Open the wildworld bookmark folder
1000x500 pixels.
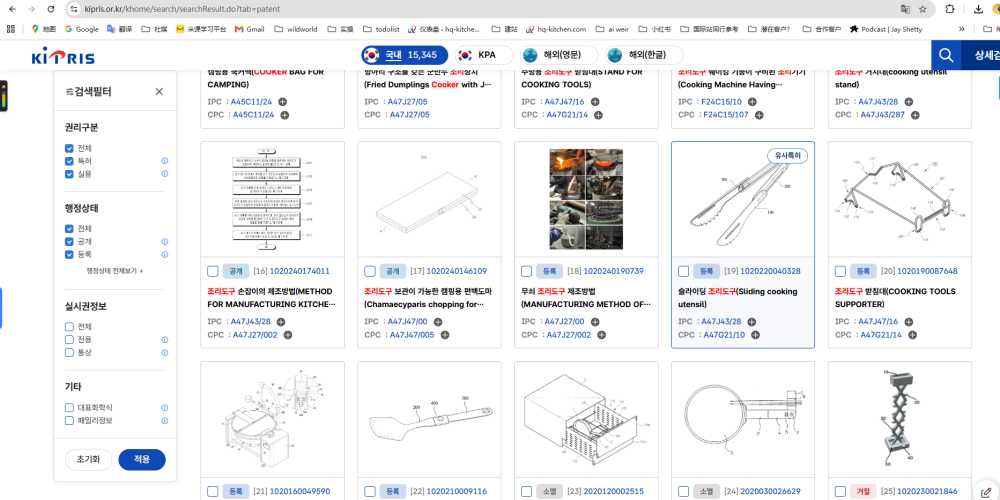[294, 29]
